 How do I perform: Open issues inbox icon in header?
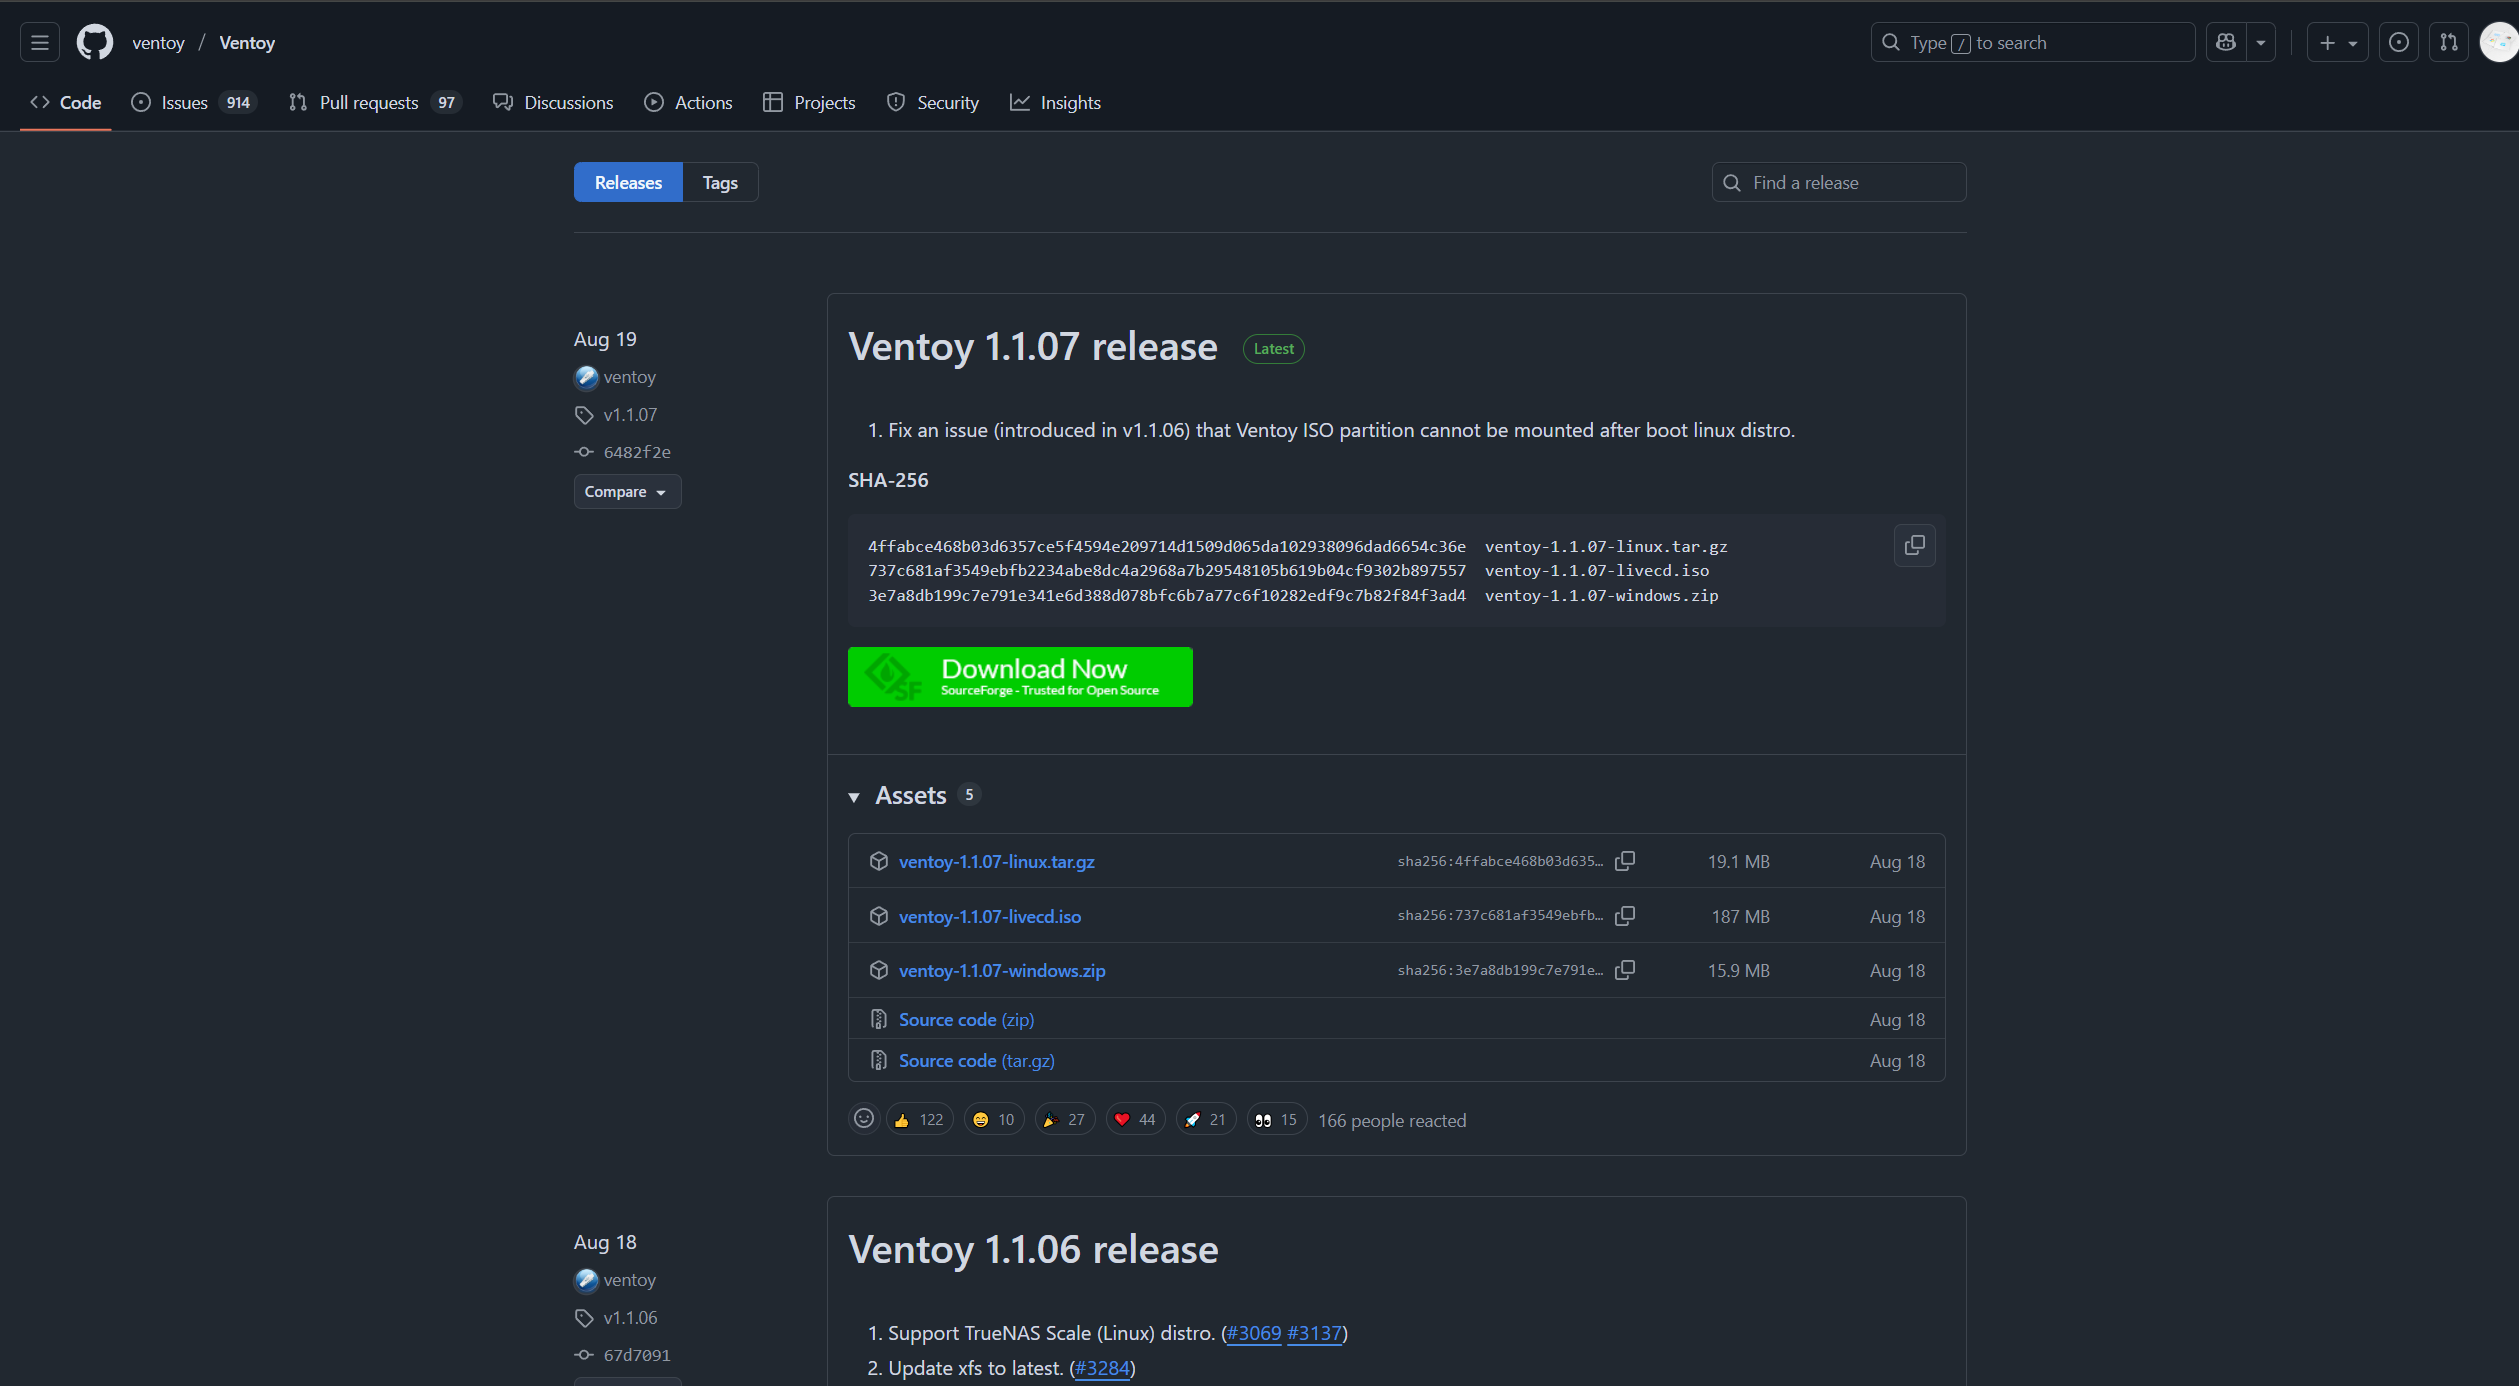[2398, 43]
